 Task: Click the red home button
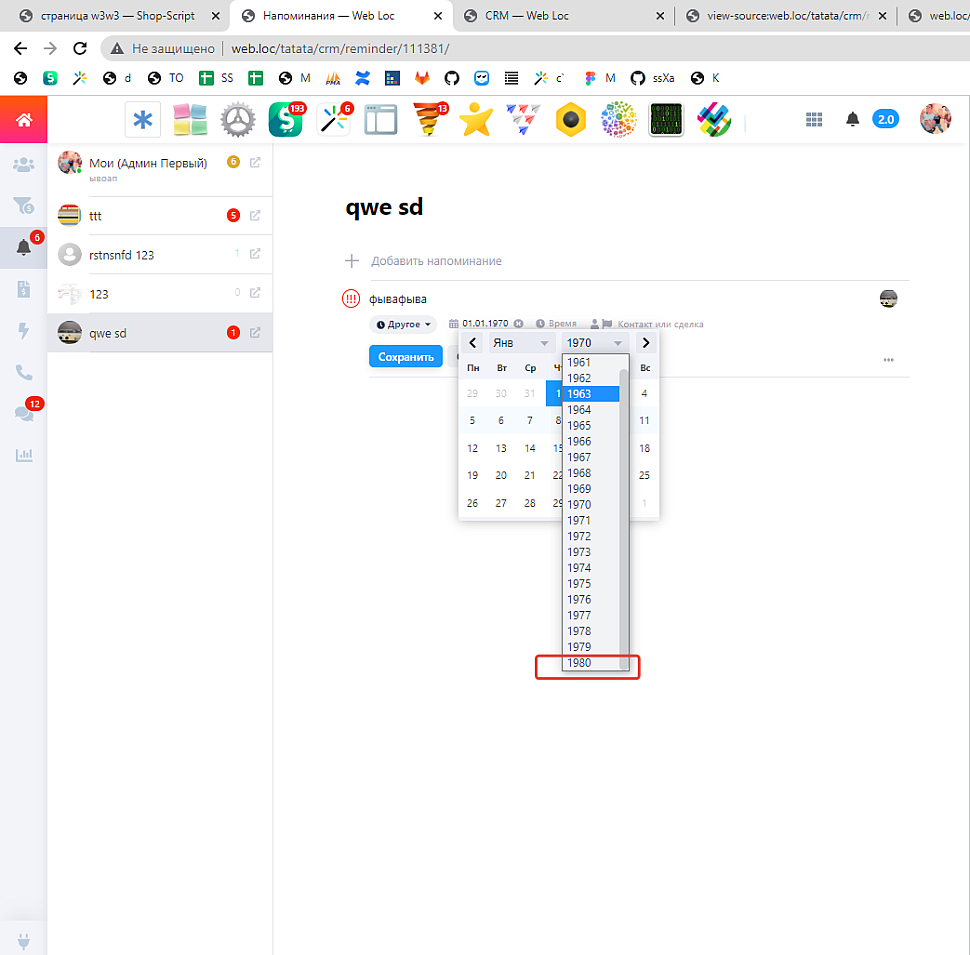click(x=23, y=120)
